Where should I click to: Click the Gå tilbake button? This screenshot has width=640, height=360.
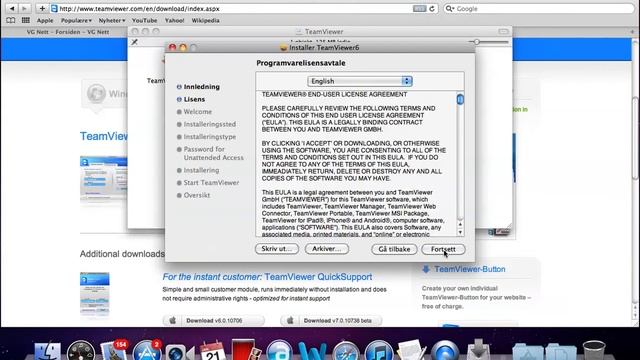click(x=394, y=249)
